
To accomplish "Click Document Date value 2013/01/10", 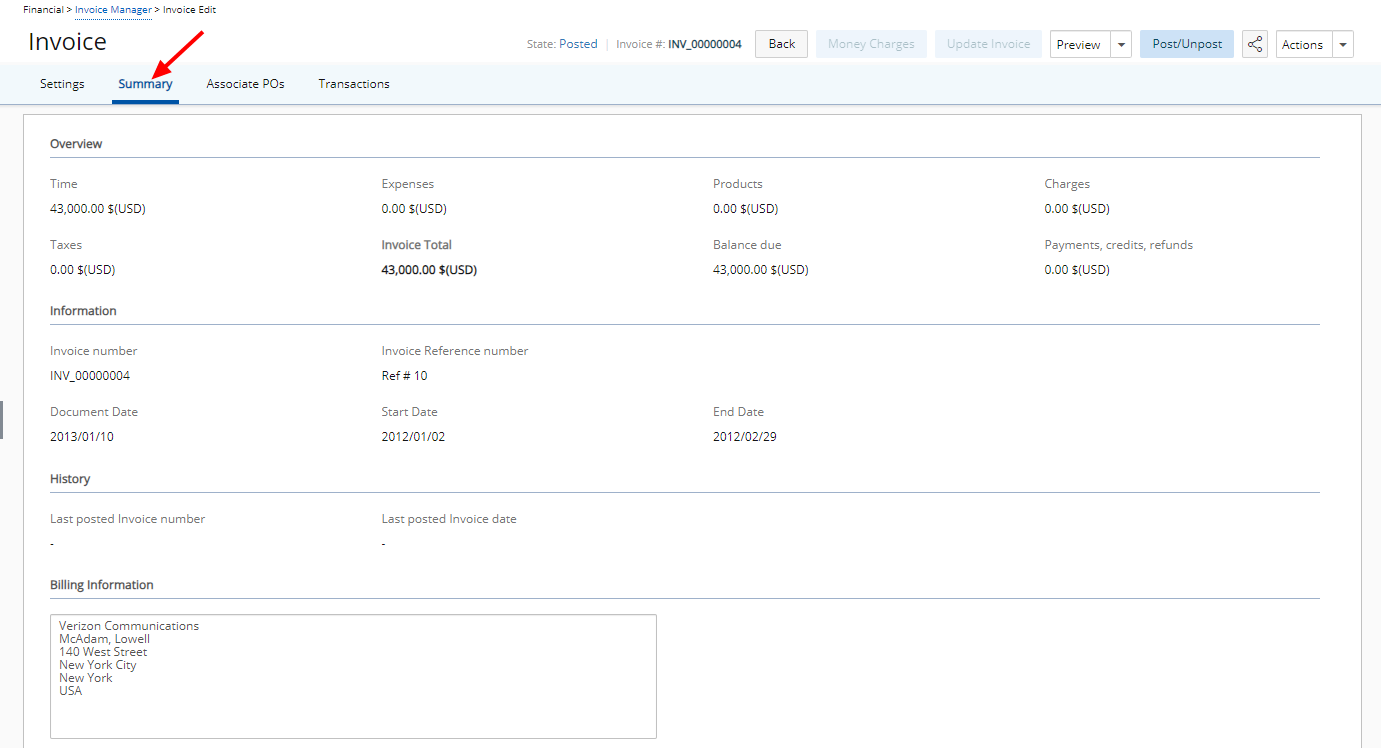I will [82, 437].
